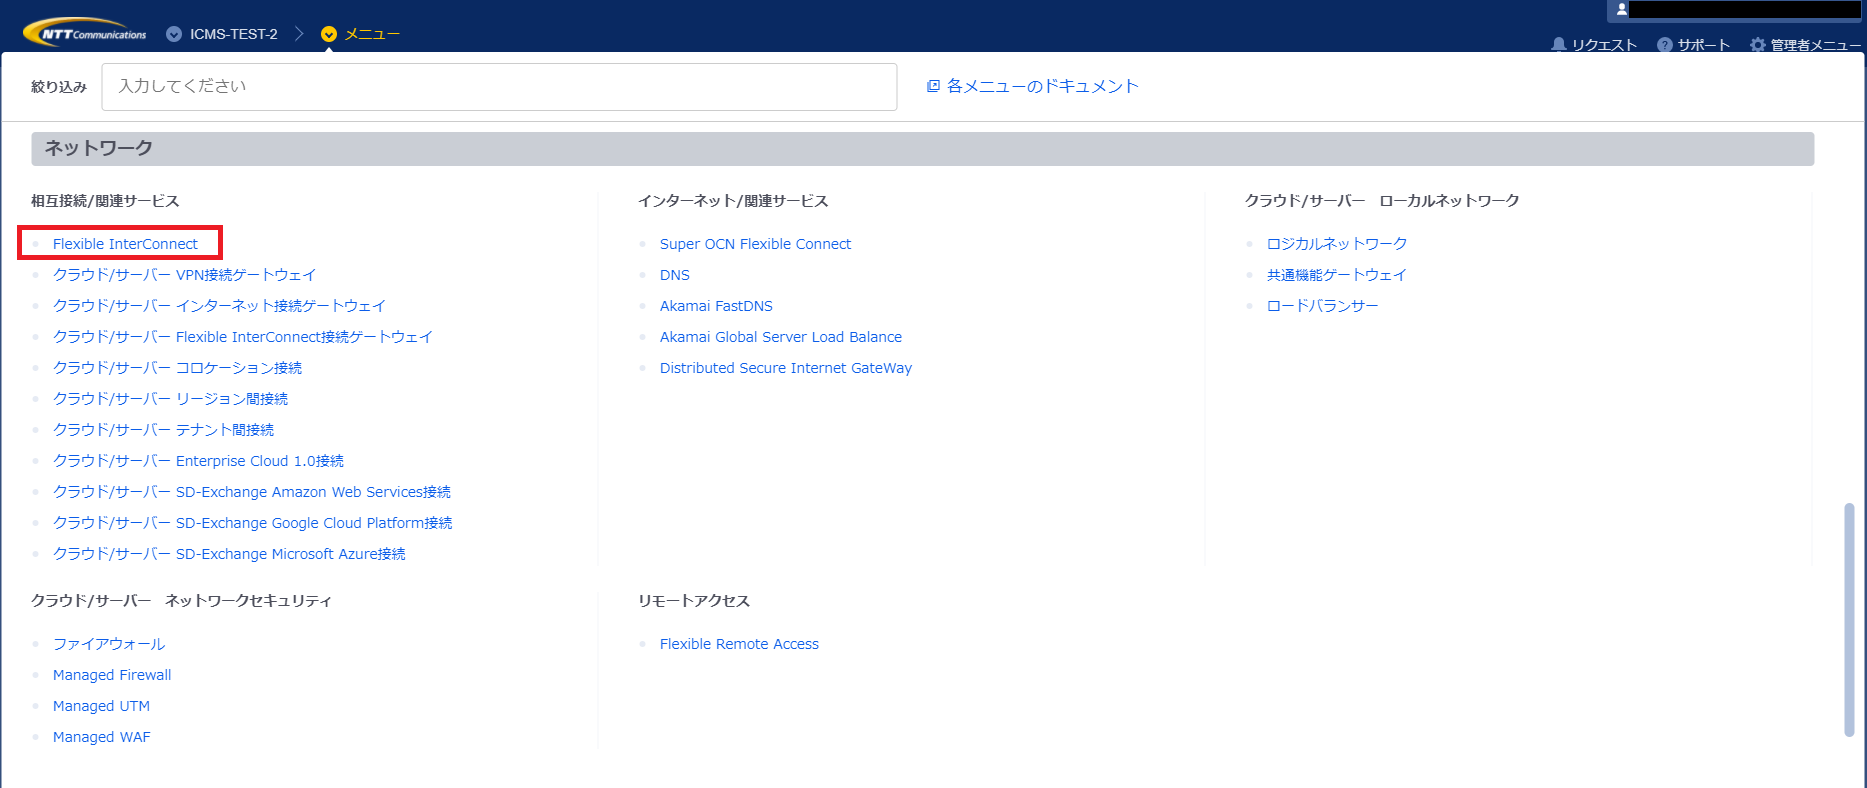Click the クラウド/サーバー ネットワークセキュリティ heading
This screenshot has width=1867, height=788.
pyautogui.click(x=181, y=601)
